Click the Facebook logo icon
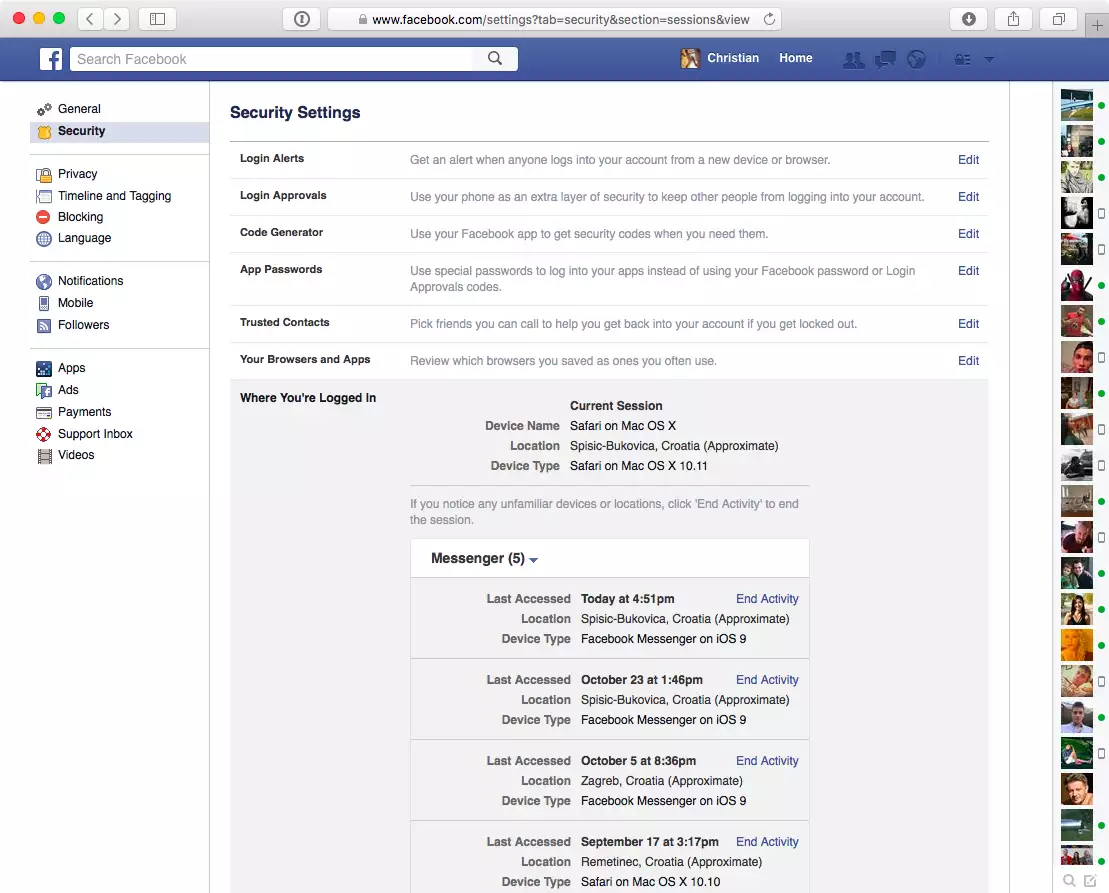 51,59
